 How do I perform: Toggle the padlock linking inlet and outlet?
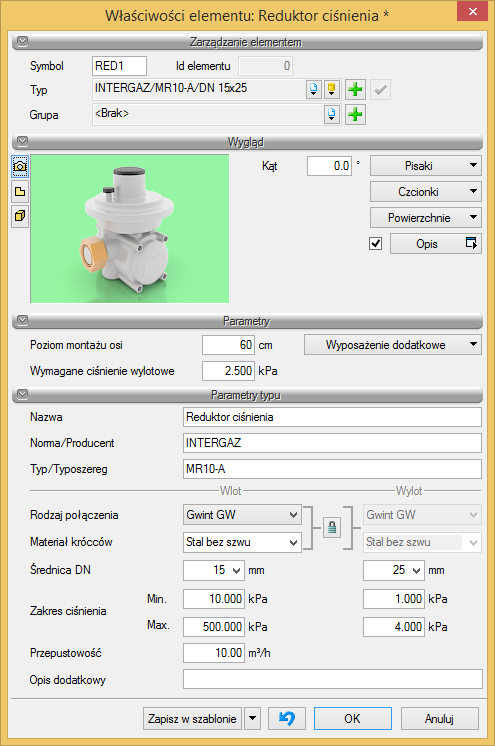(x=332, y=527)
